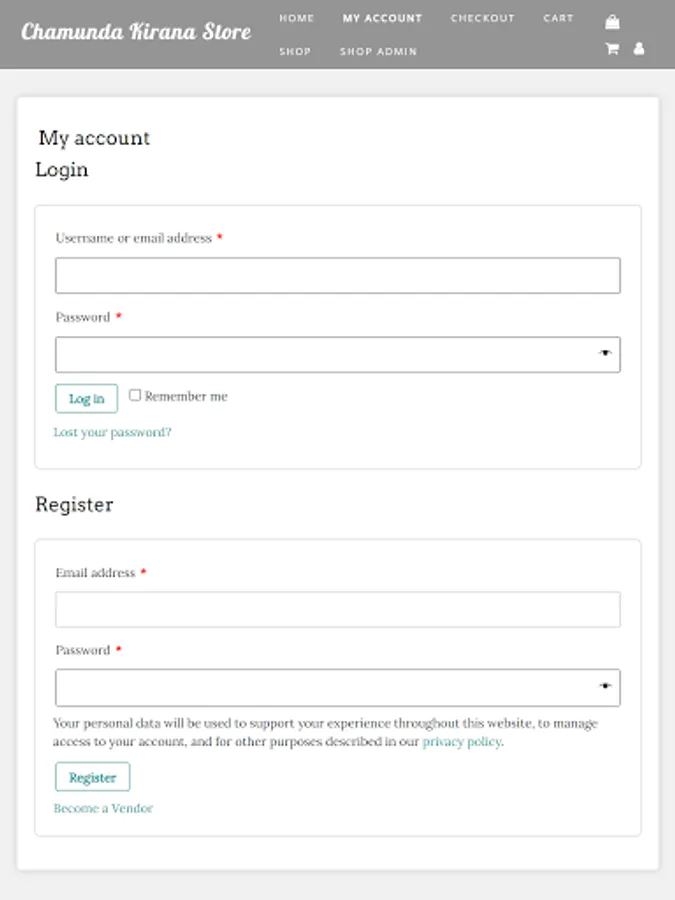
Task: Click the Chamunda Kirana Store site title
Action: click(136, 32)
